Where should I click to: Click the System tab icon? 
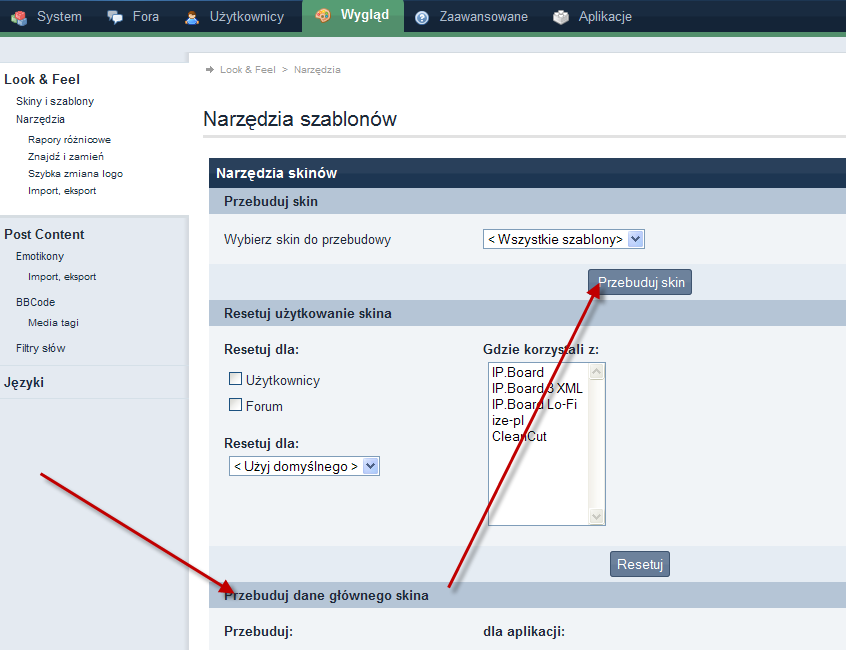coord(19,17)
